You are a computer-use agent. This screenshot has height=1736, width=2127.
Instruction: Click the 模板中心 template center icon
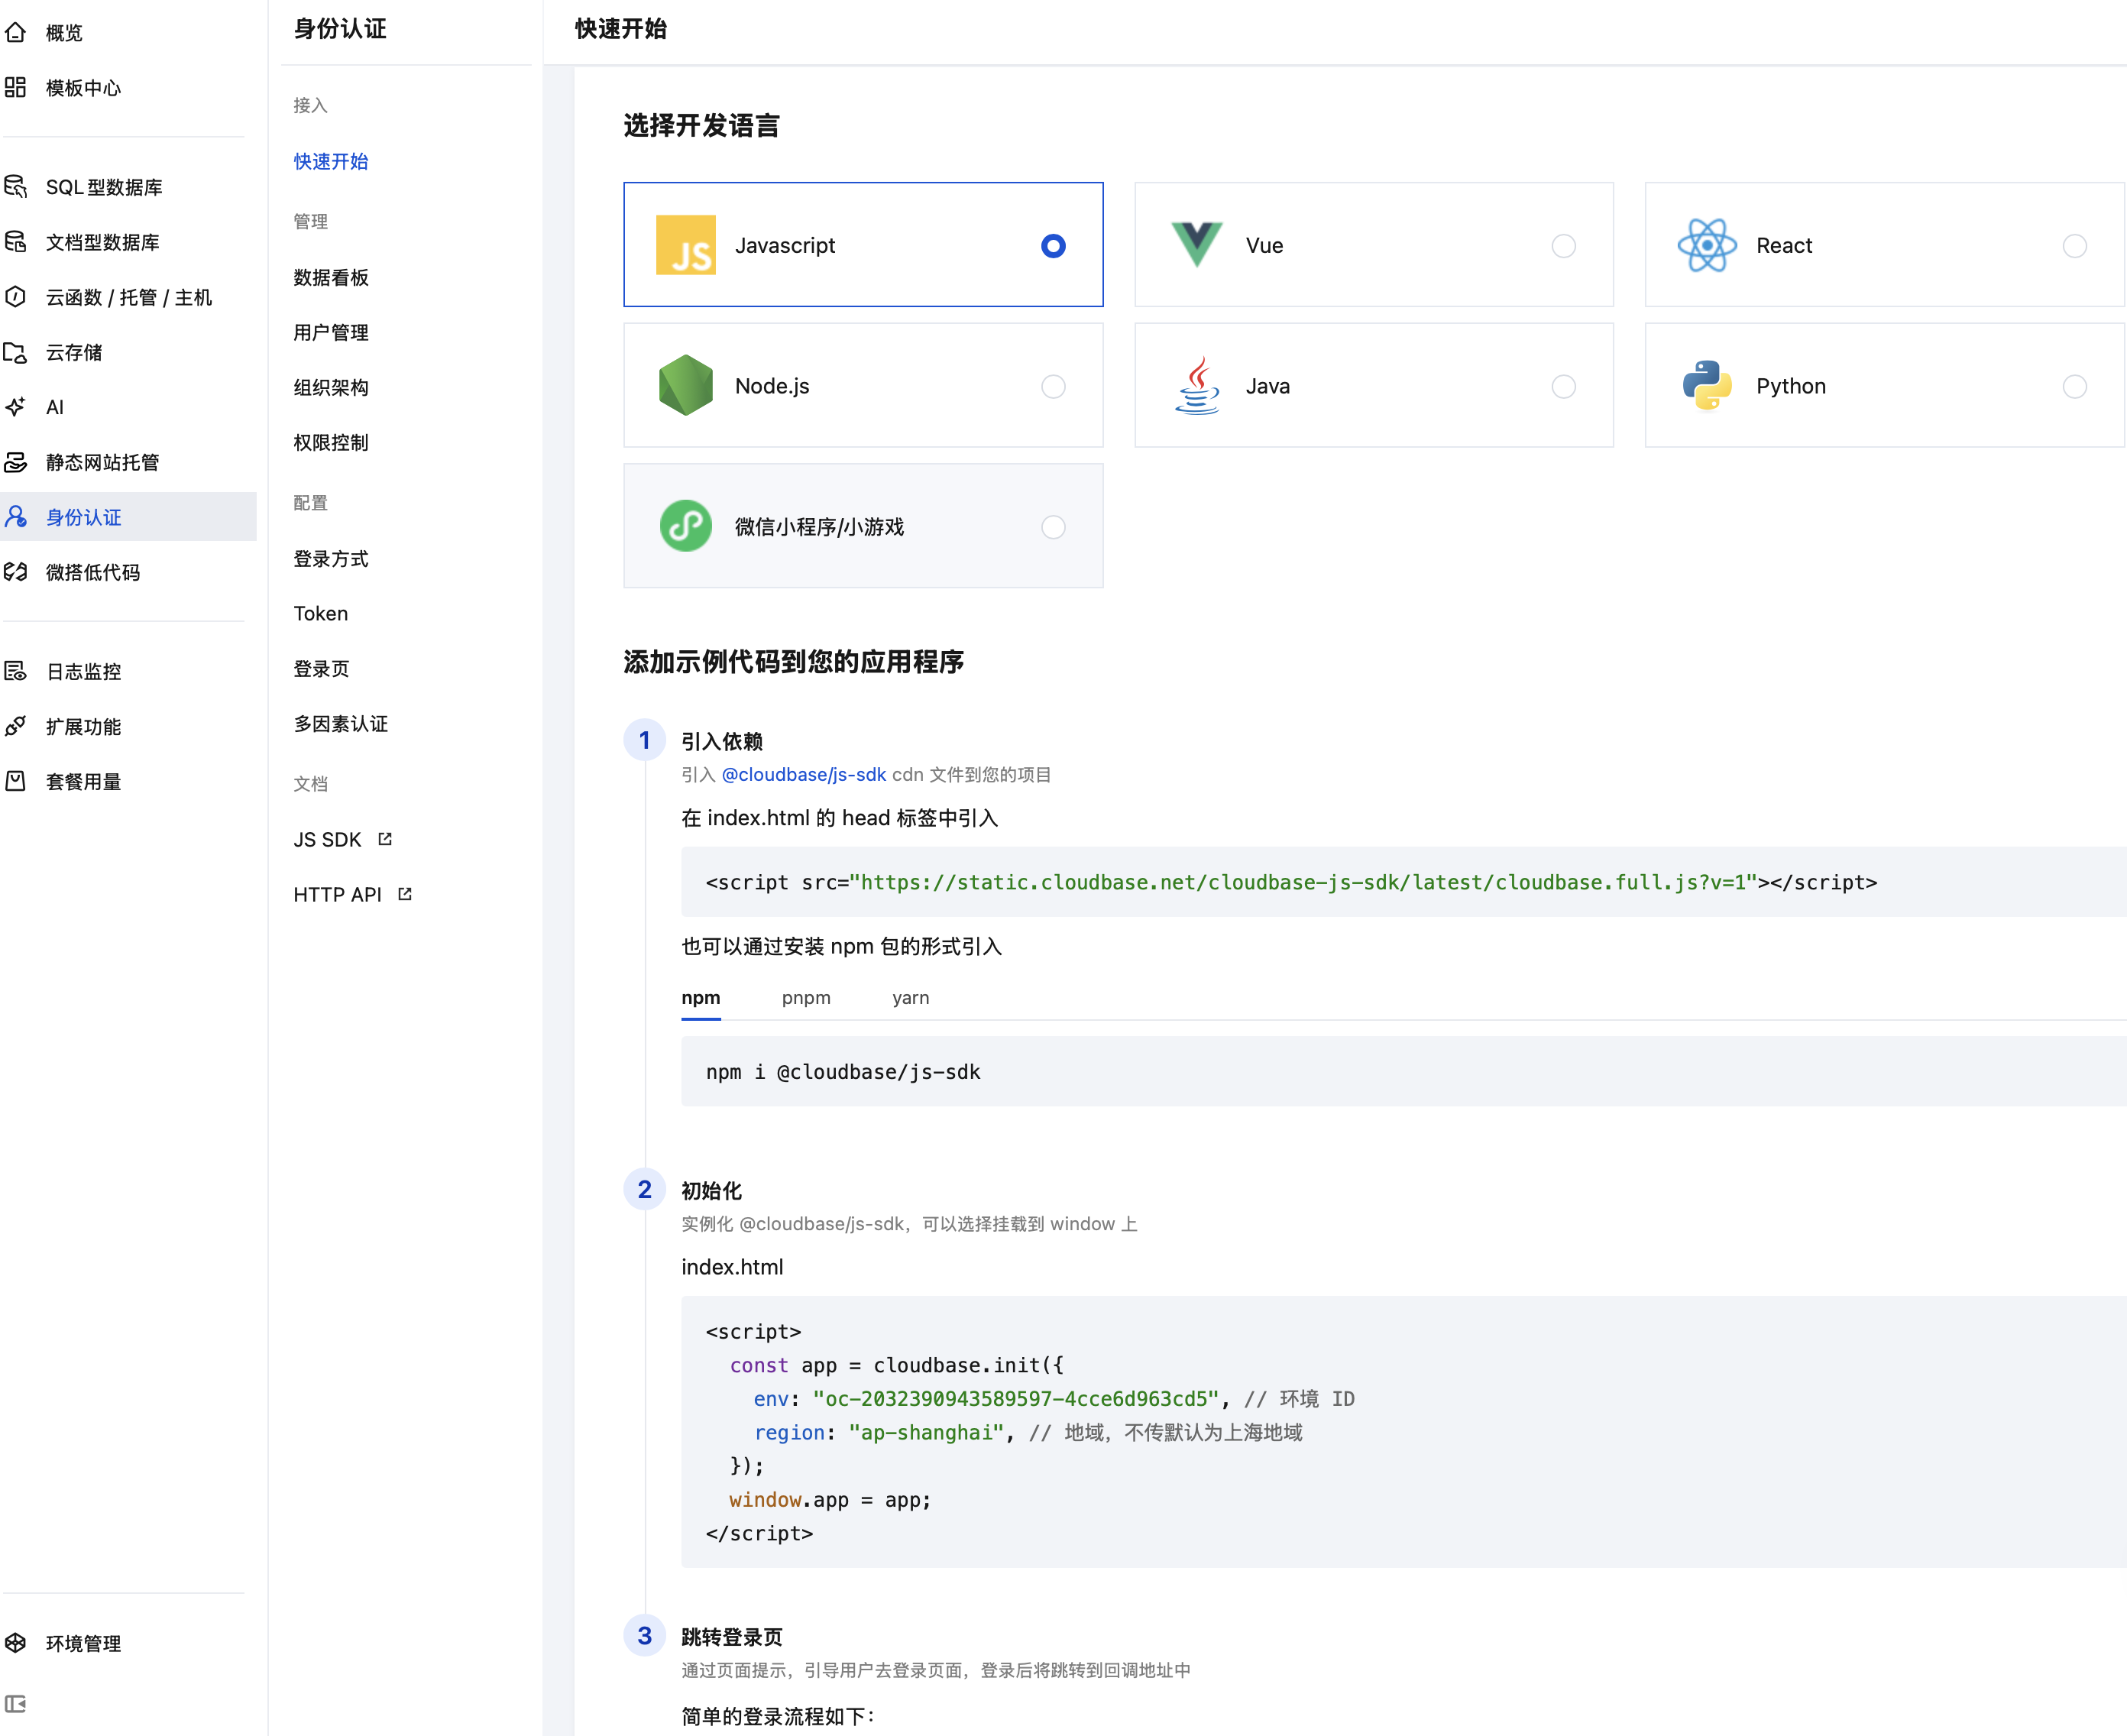(16, 88)
